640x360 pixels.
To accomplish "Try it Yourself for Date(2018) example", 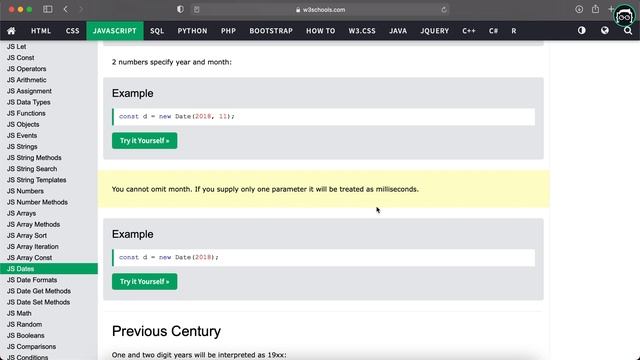I will coord(144,282).
